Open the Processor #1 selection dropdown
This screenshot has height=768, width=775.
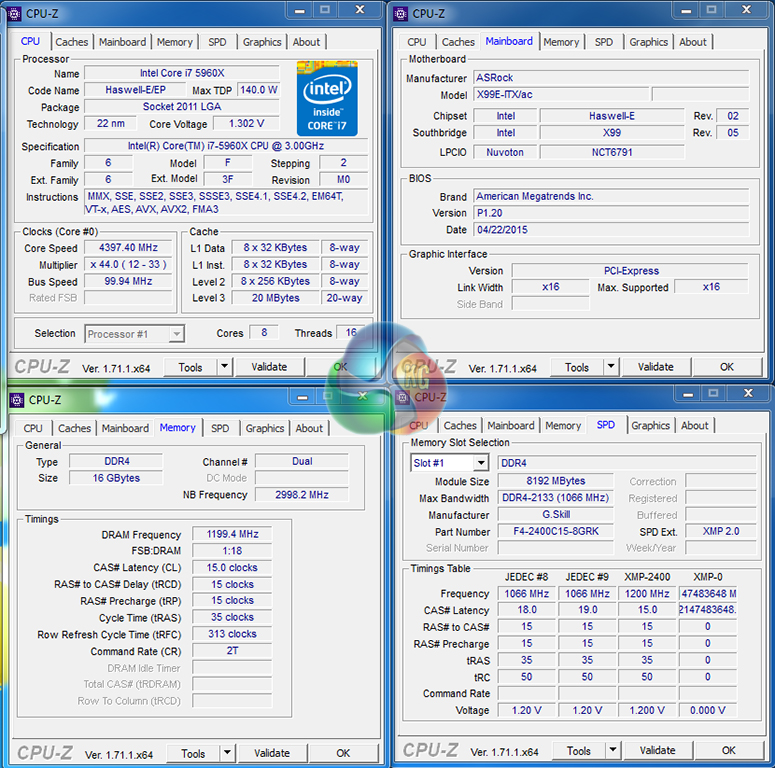coord(176,334)
